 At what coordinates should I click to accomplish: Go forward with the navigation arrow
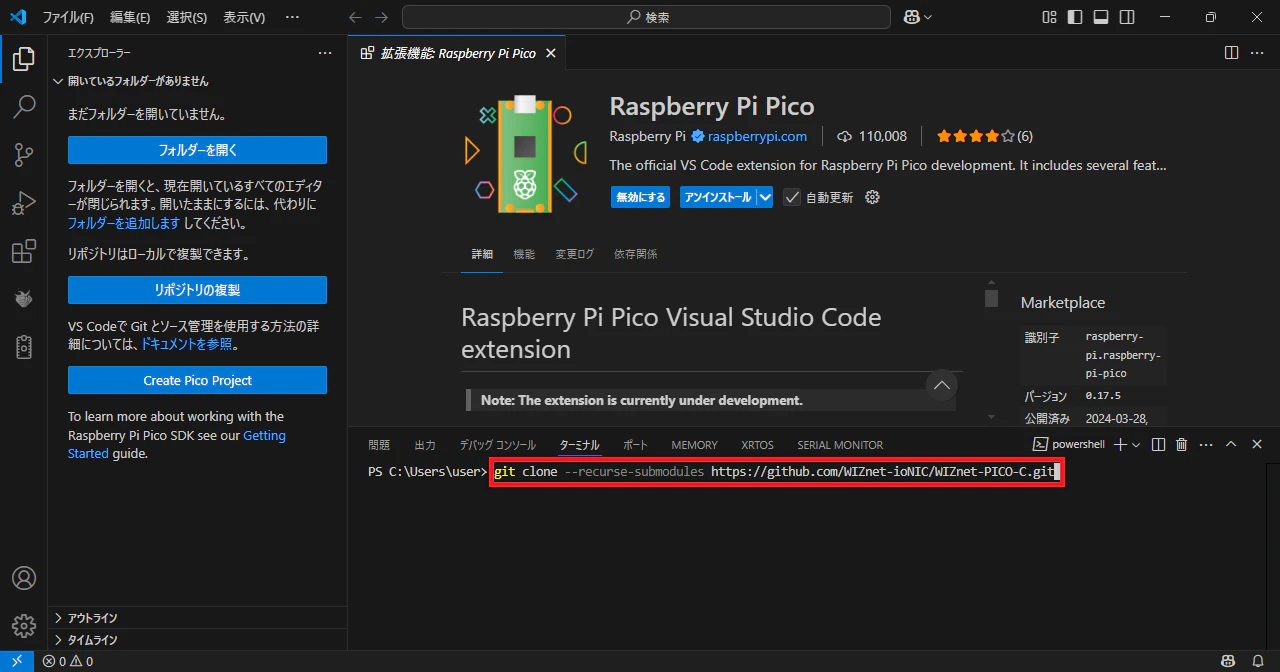(x=381, y=17)
